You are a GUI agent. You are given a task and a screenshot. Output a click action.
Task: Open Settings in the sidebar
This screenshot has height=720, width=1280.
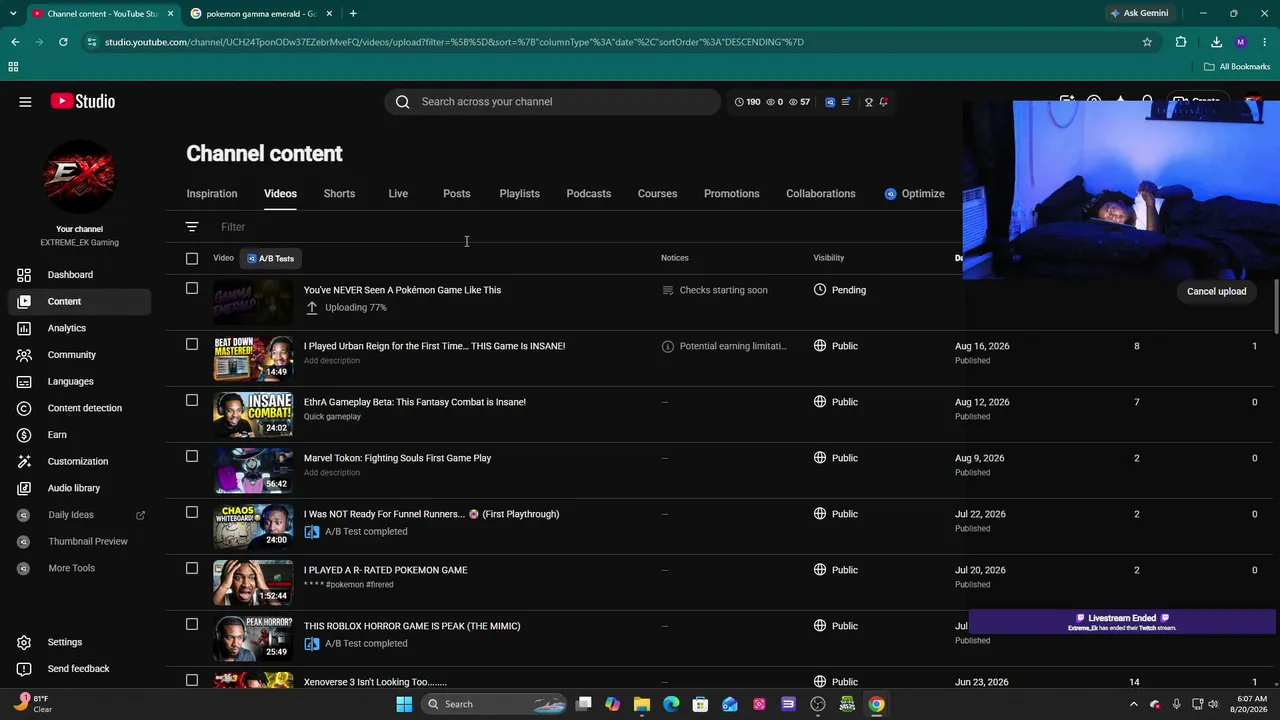point(65,642)
